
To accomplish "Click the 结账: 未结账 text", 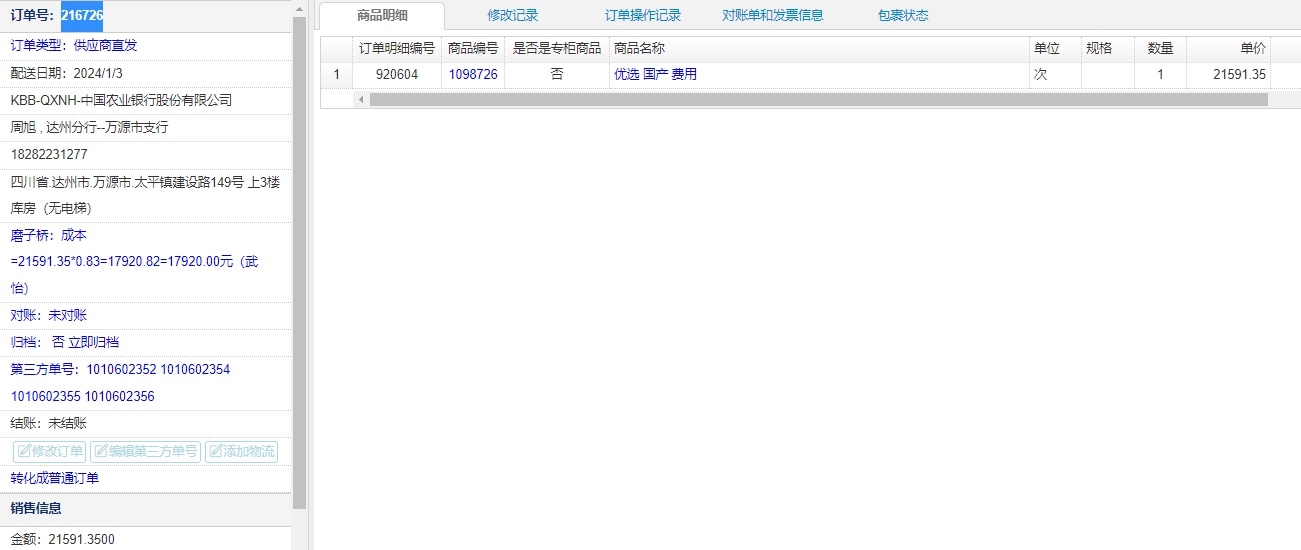I will tap(49, 424).
